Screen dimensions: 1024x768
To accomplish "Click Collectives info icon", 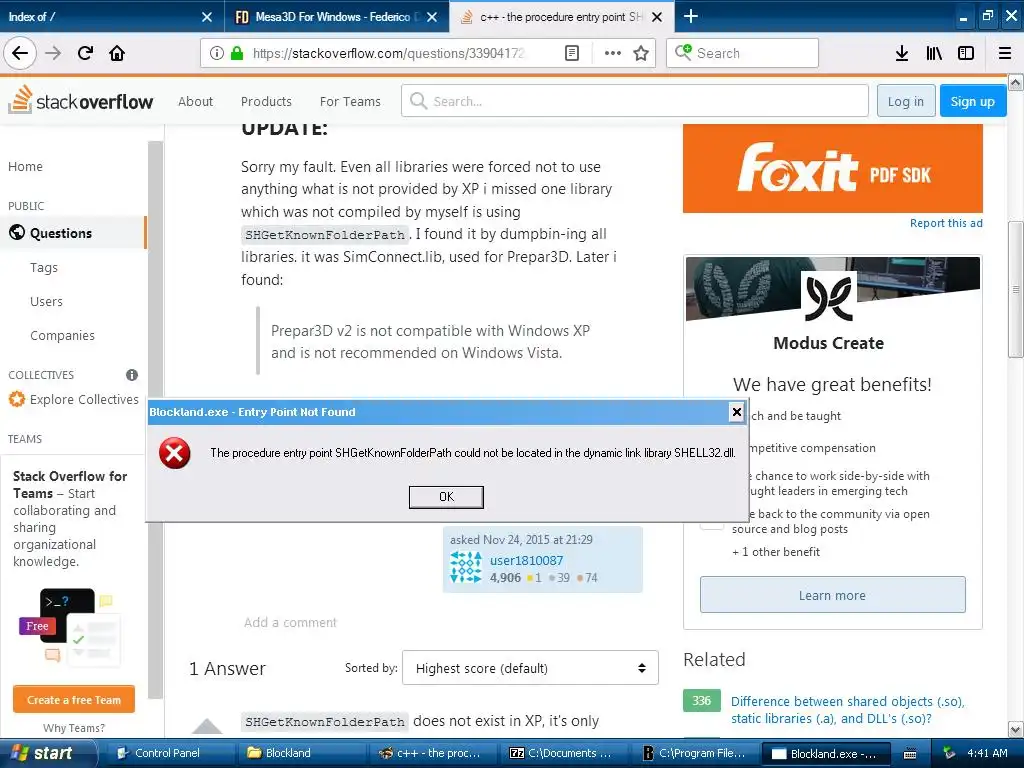I will pyautogui.click(x=132, y=375).
